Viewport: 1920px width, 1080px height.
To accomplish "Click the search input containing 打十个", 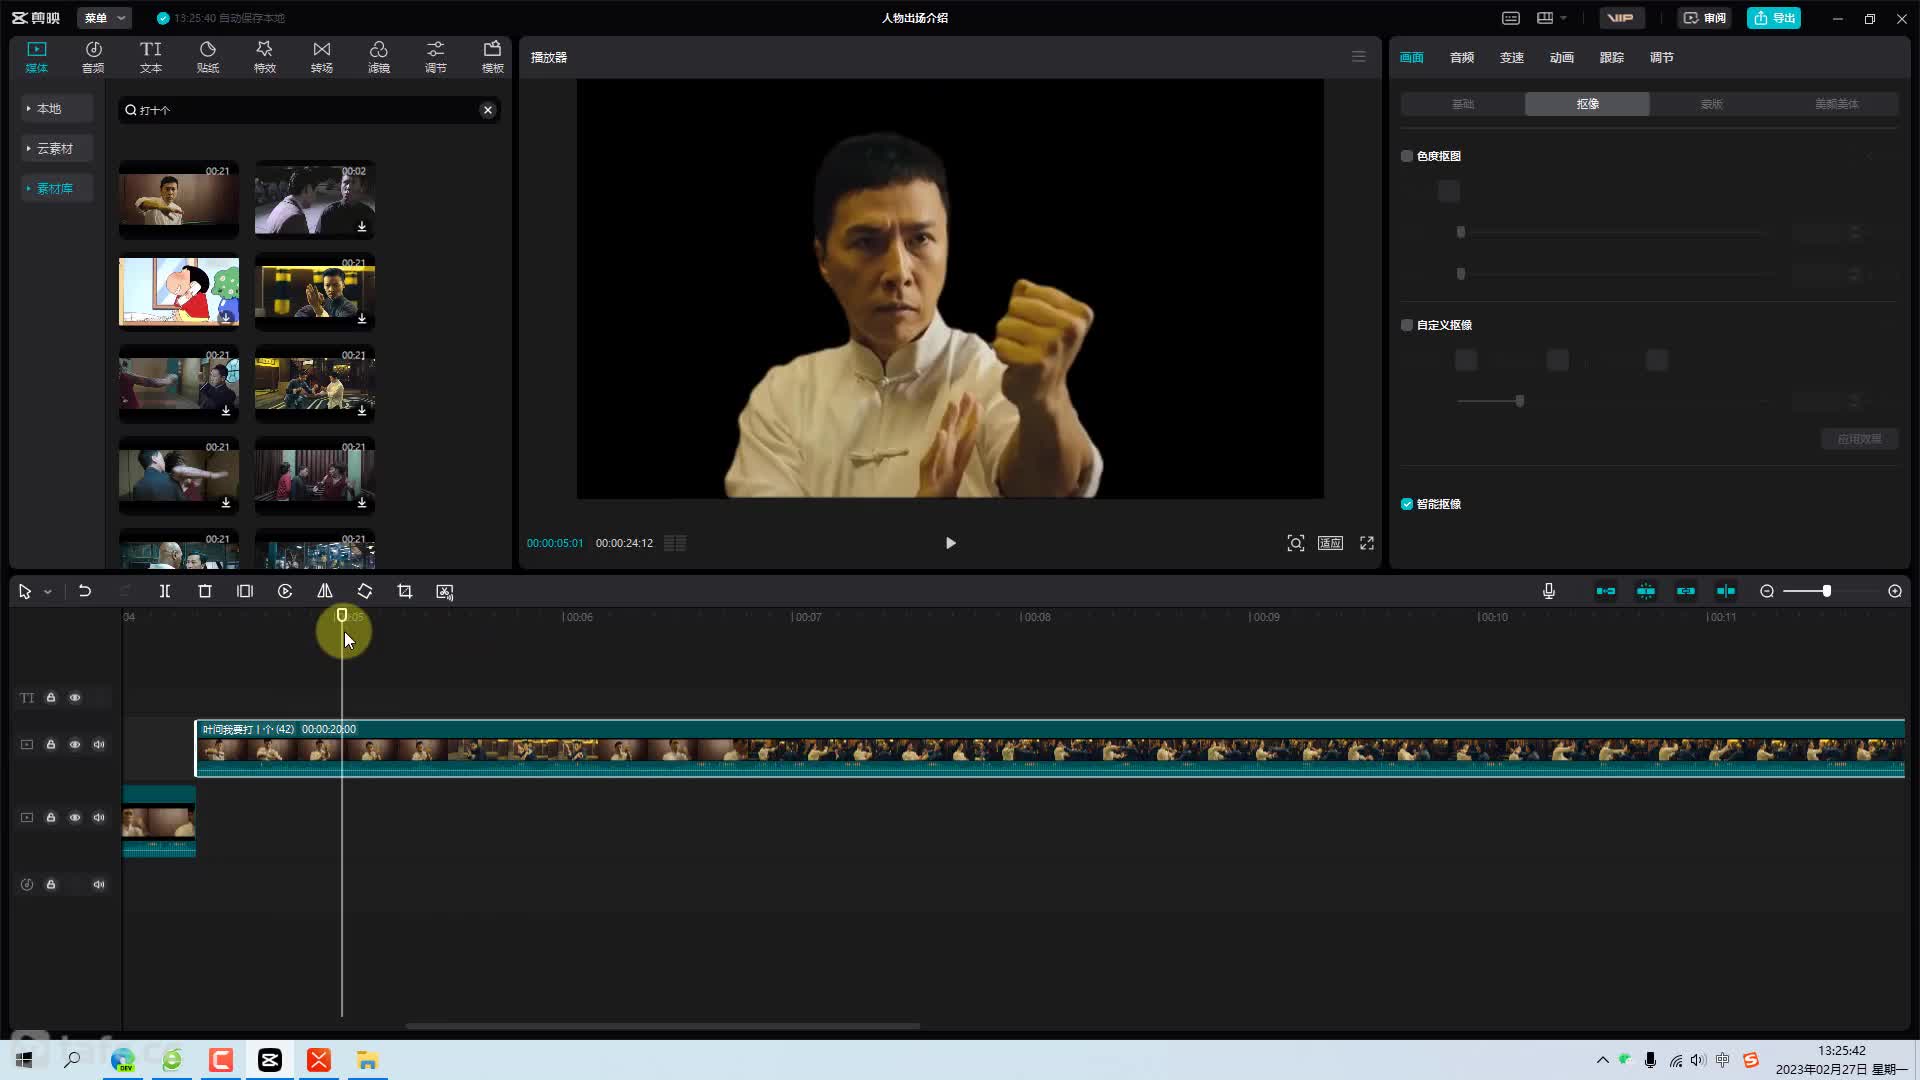I will (x=309, y=110).
